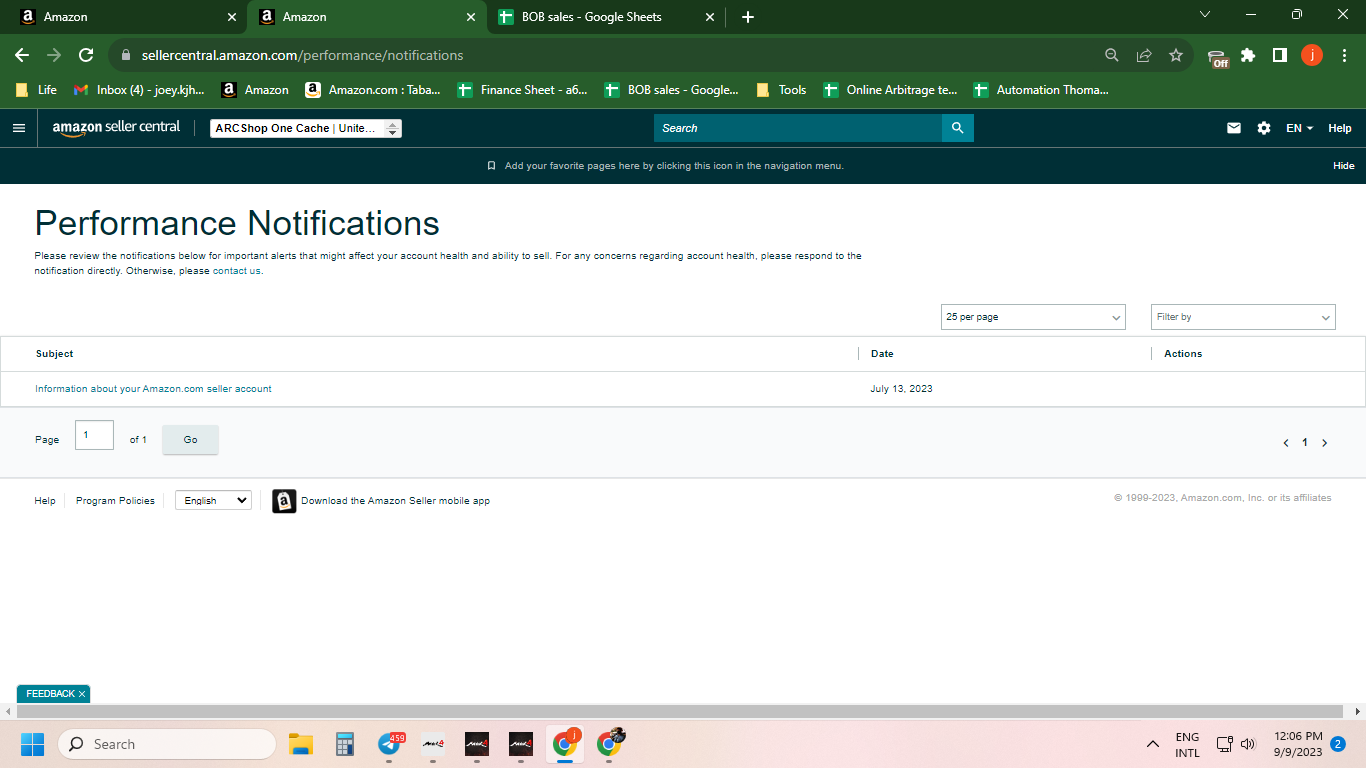Launch Calculator from the taskbar
The width and height of the screenshot is (1366, 768).
pyautogui.click(x=345, y=744)
